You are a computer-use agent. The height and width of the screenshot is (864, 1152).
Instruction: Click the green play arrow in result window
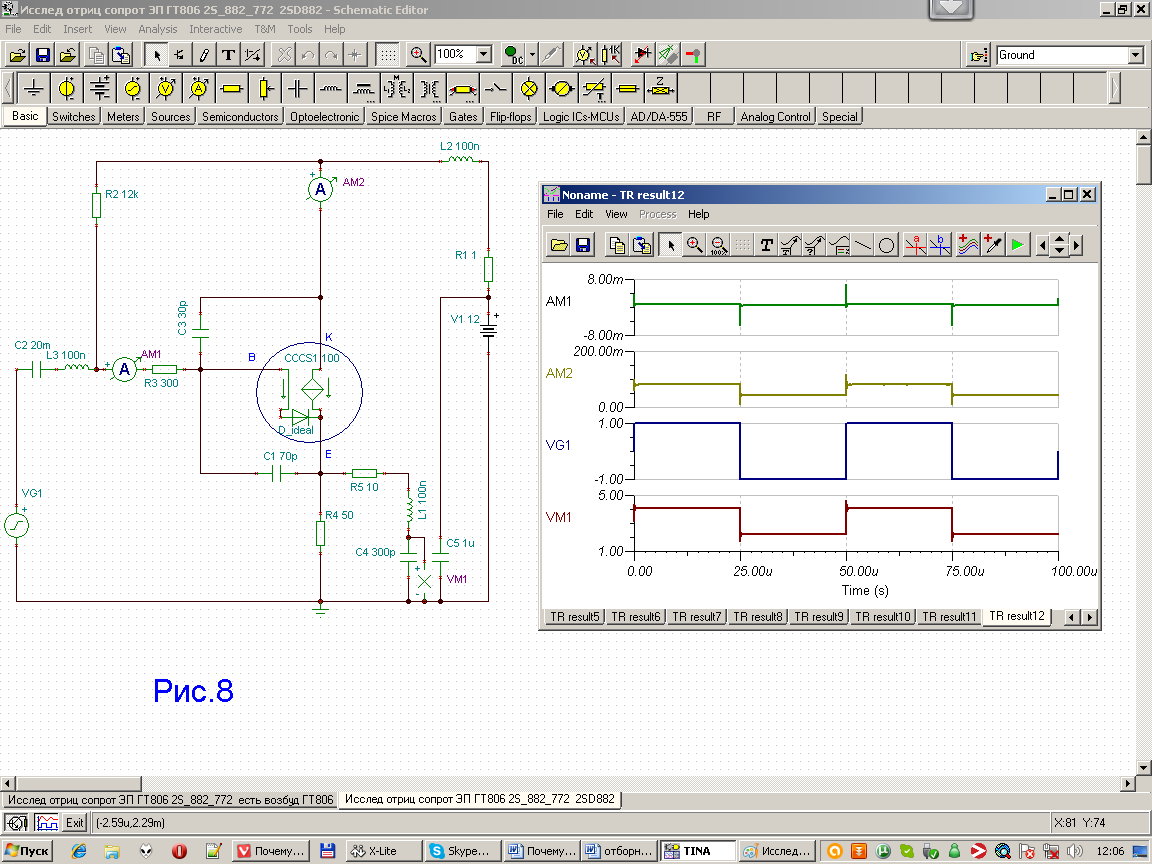coord(1017,245)
